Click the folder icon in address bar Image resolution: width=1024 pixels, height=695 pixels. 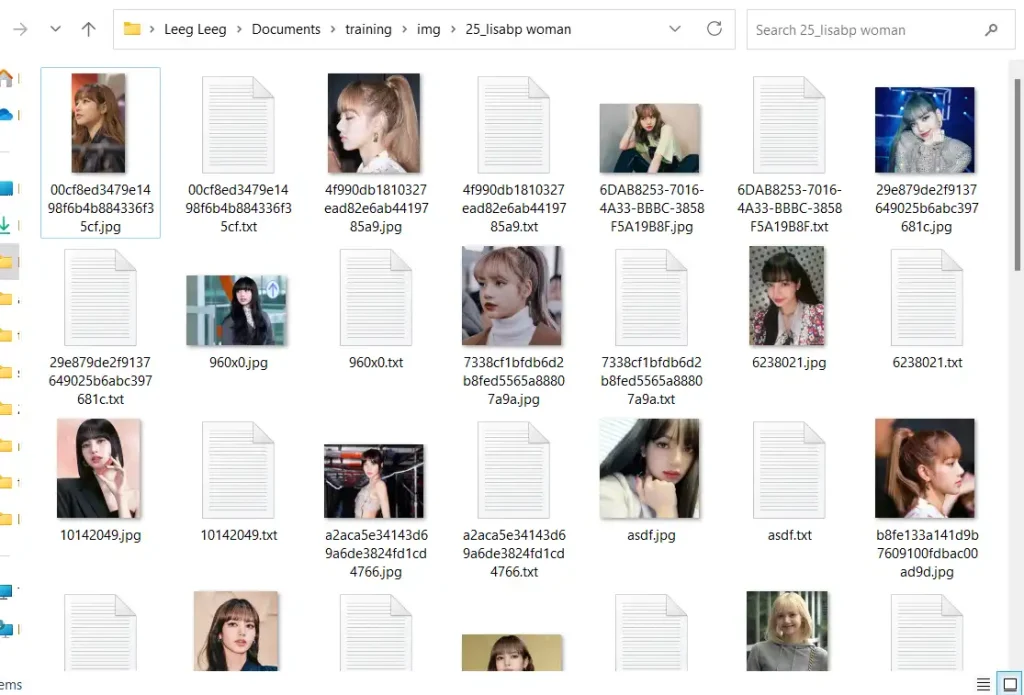[x=132, y=29]
